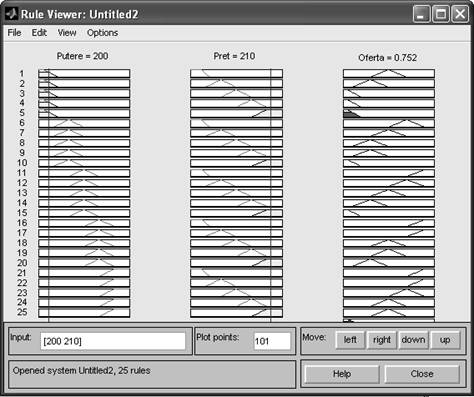Click the Move left button
The width and height of the screenshot is (474, 397).
(x=350, y=340)
